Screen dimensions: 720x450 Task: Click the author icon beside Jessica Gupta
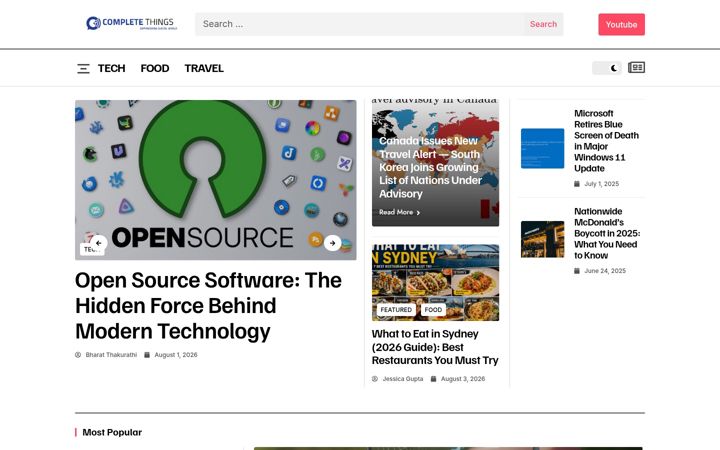375,379
